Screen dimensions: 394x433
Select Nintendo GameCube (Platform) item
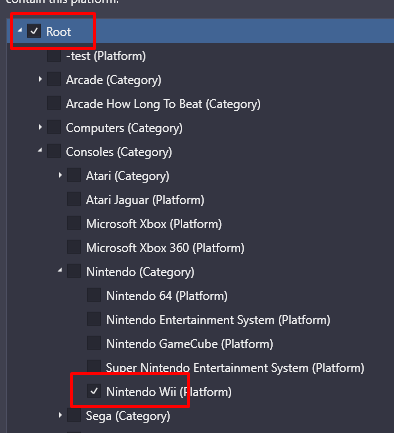(190, 344)
